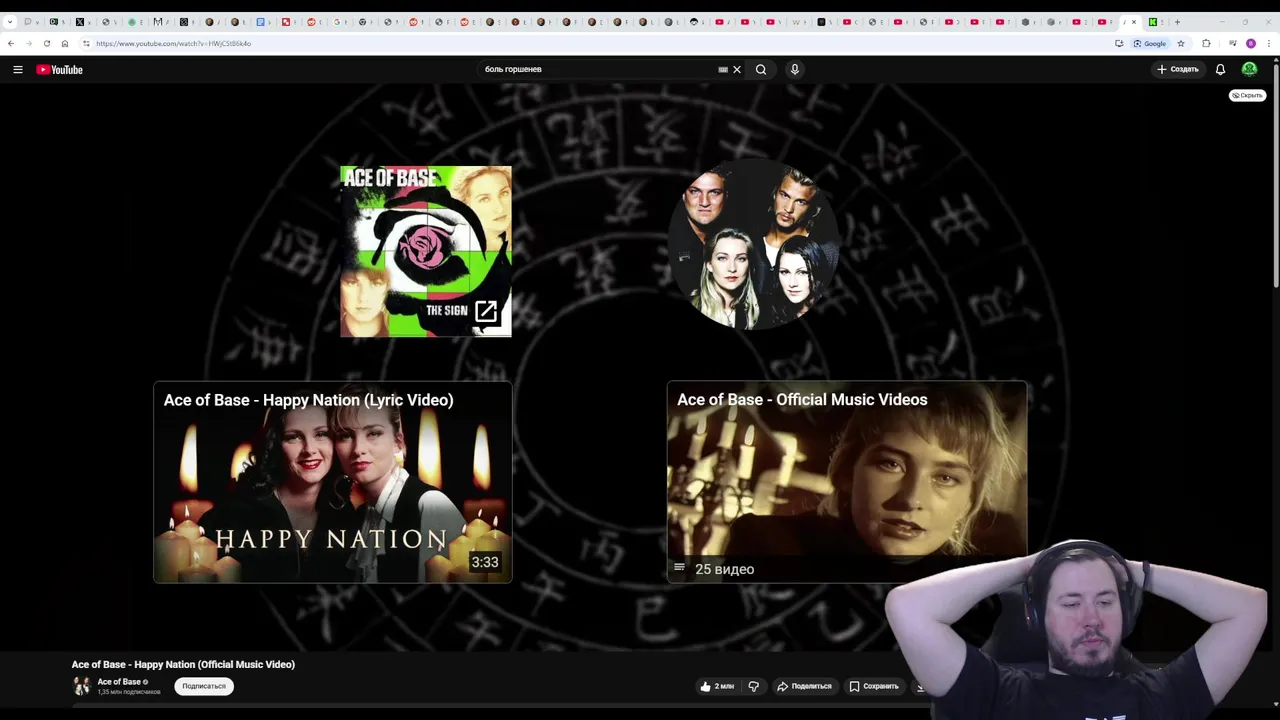Share with the Поделиться button

click(805, 686)
